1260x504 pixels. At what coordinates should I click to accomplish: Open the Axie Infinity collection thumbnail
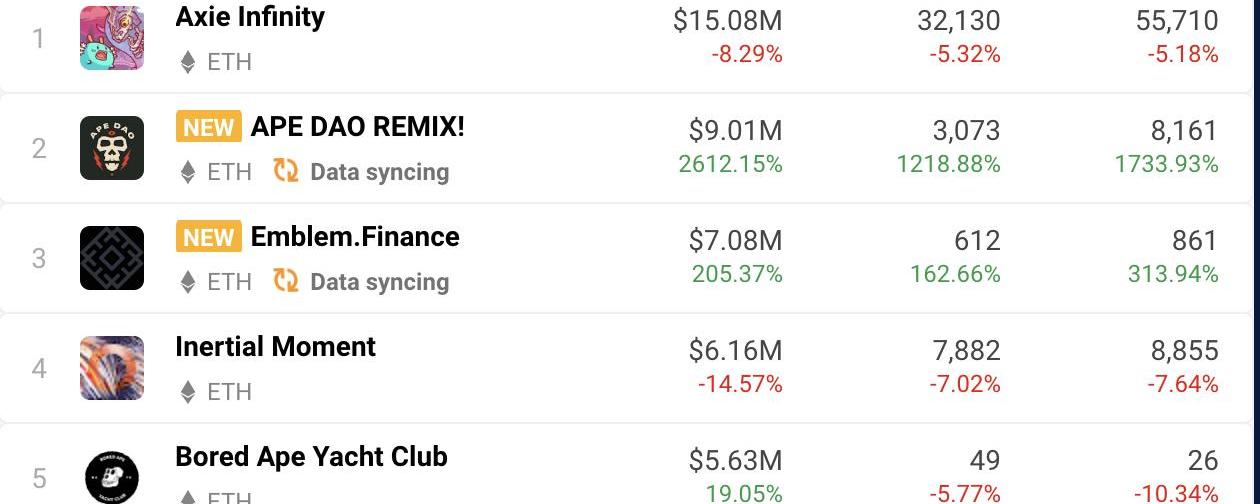112,38
